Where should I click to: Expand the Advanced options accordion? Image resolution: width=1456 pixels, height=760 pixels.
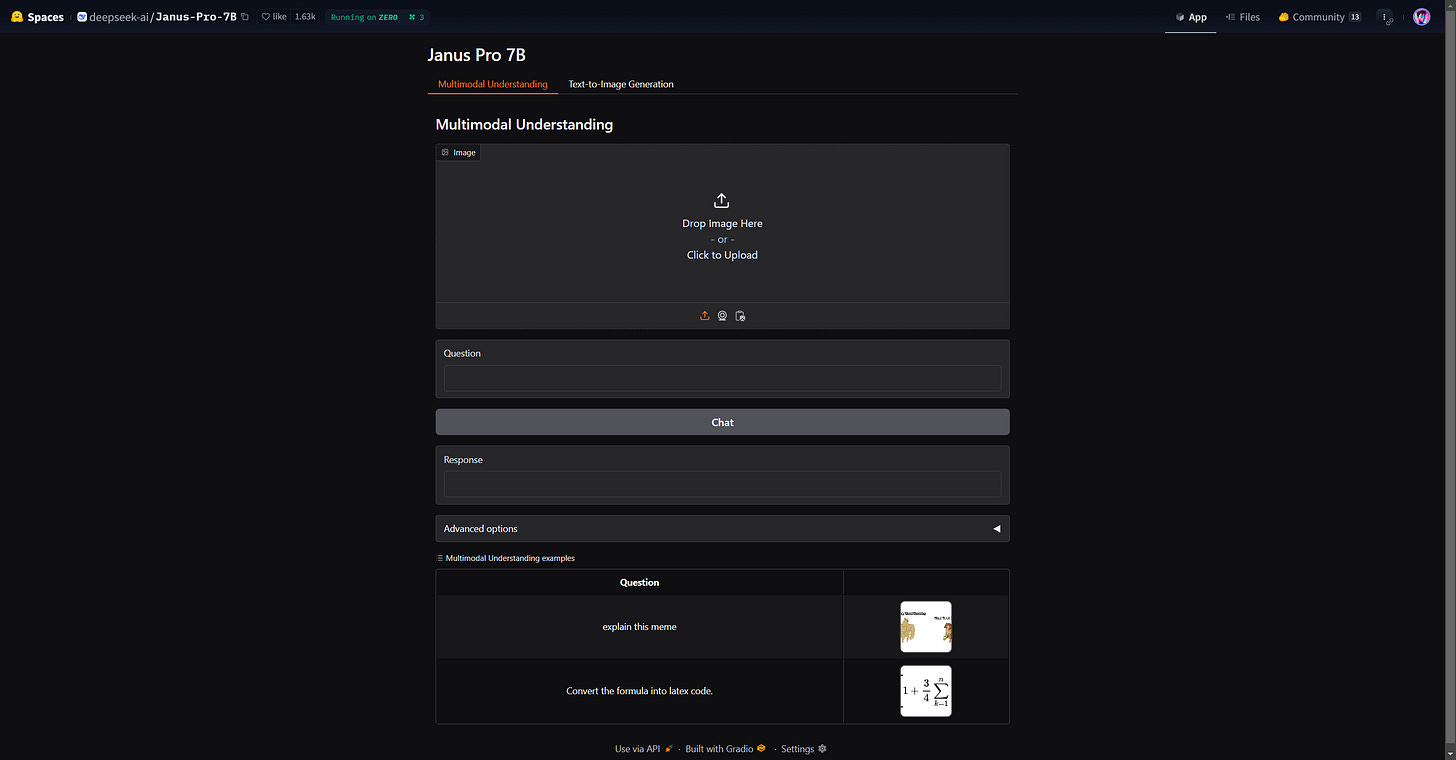click(722, 528)
